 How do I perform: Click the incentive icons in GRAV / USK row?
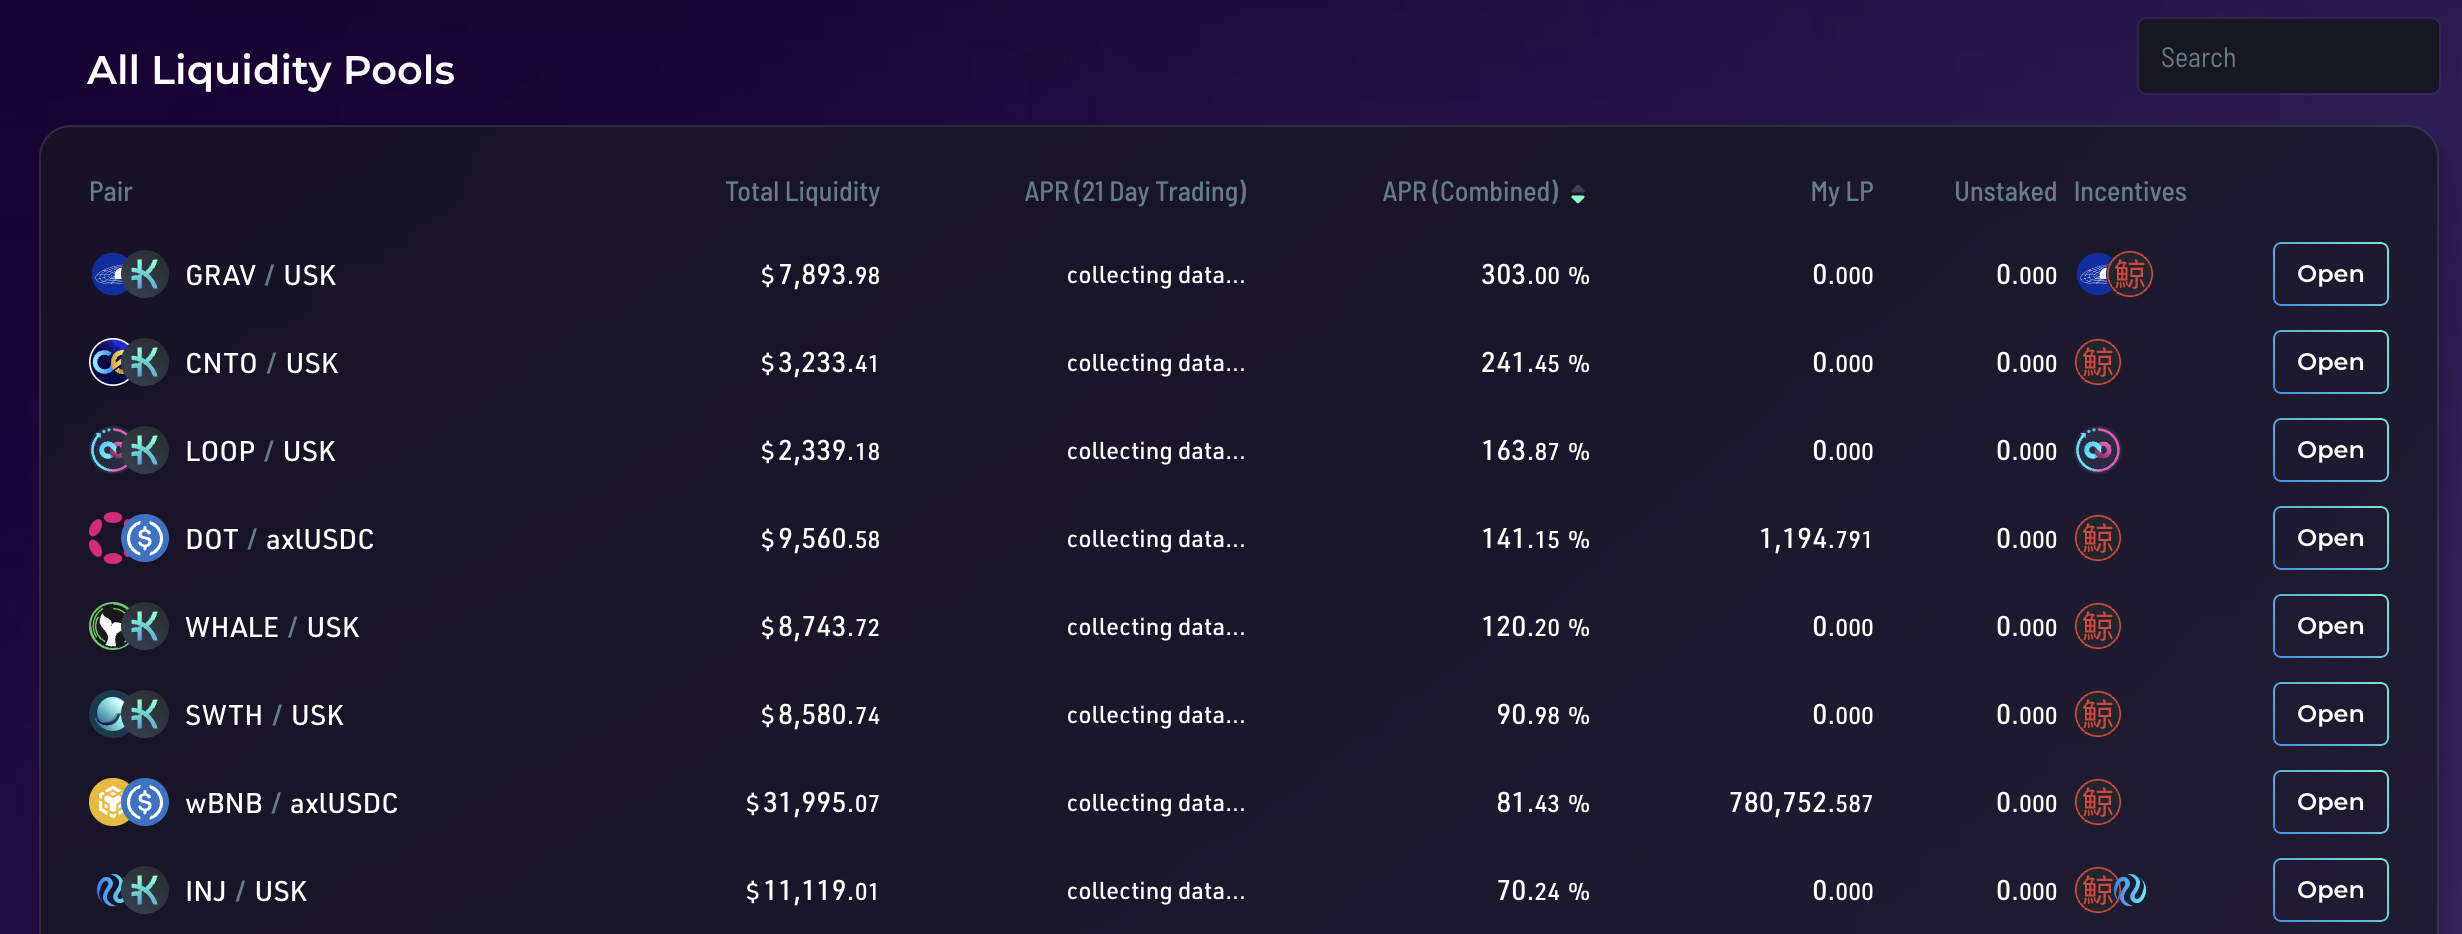click(2114, 274)
